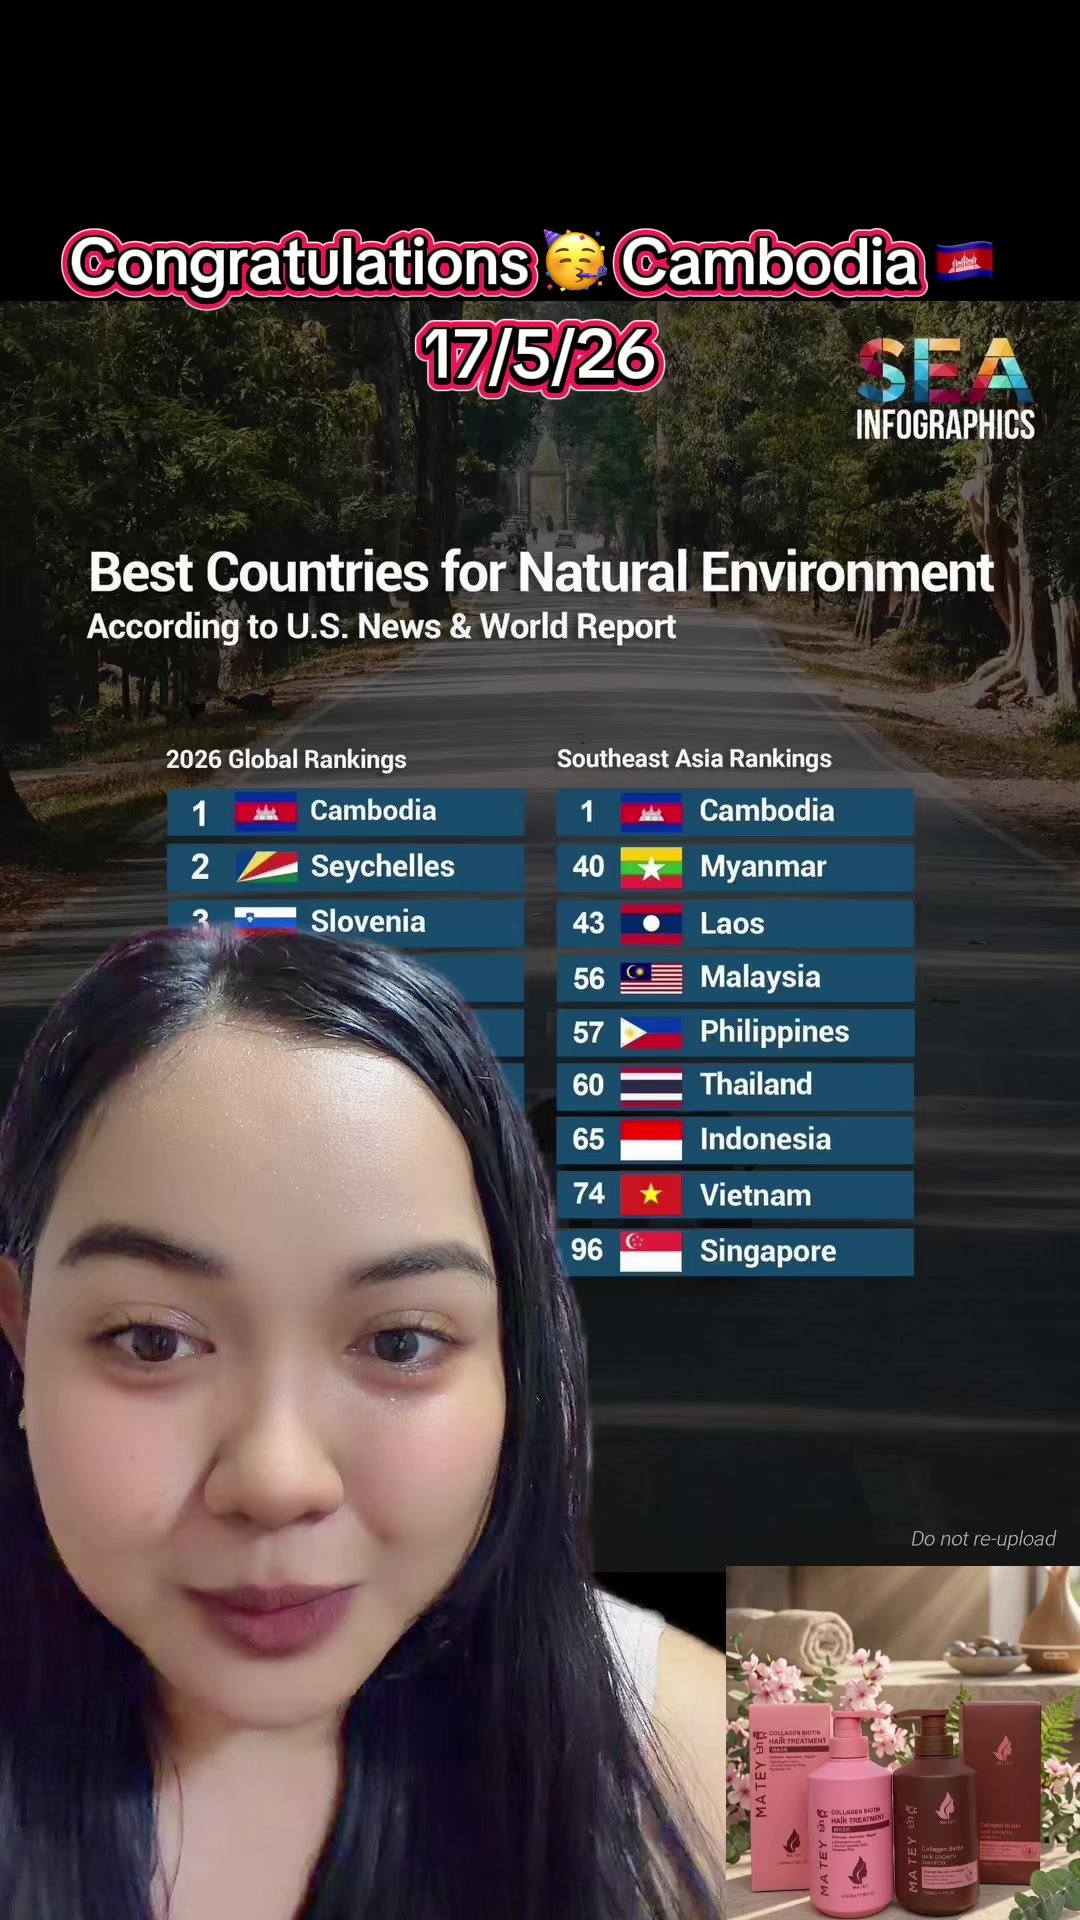Click the Cambodia flag in Southeast Asia rankings

tap(651, 812)
